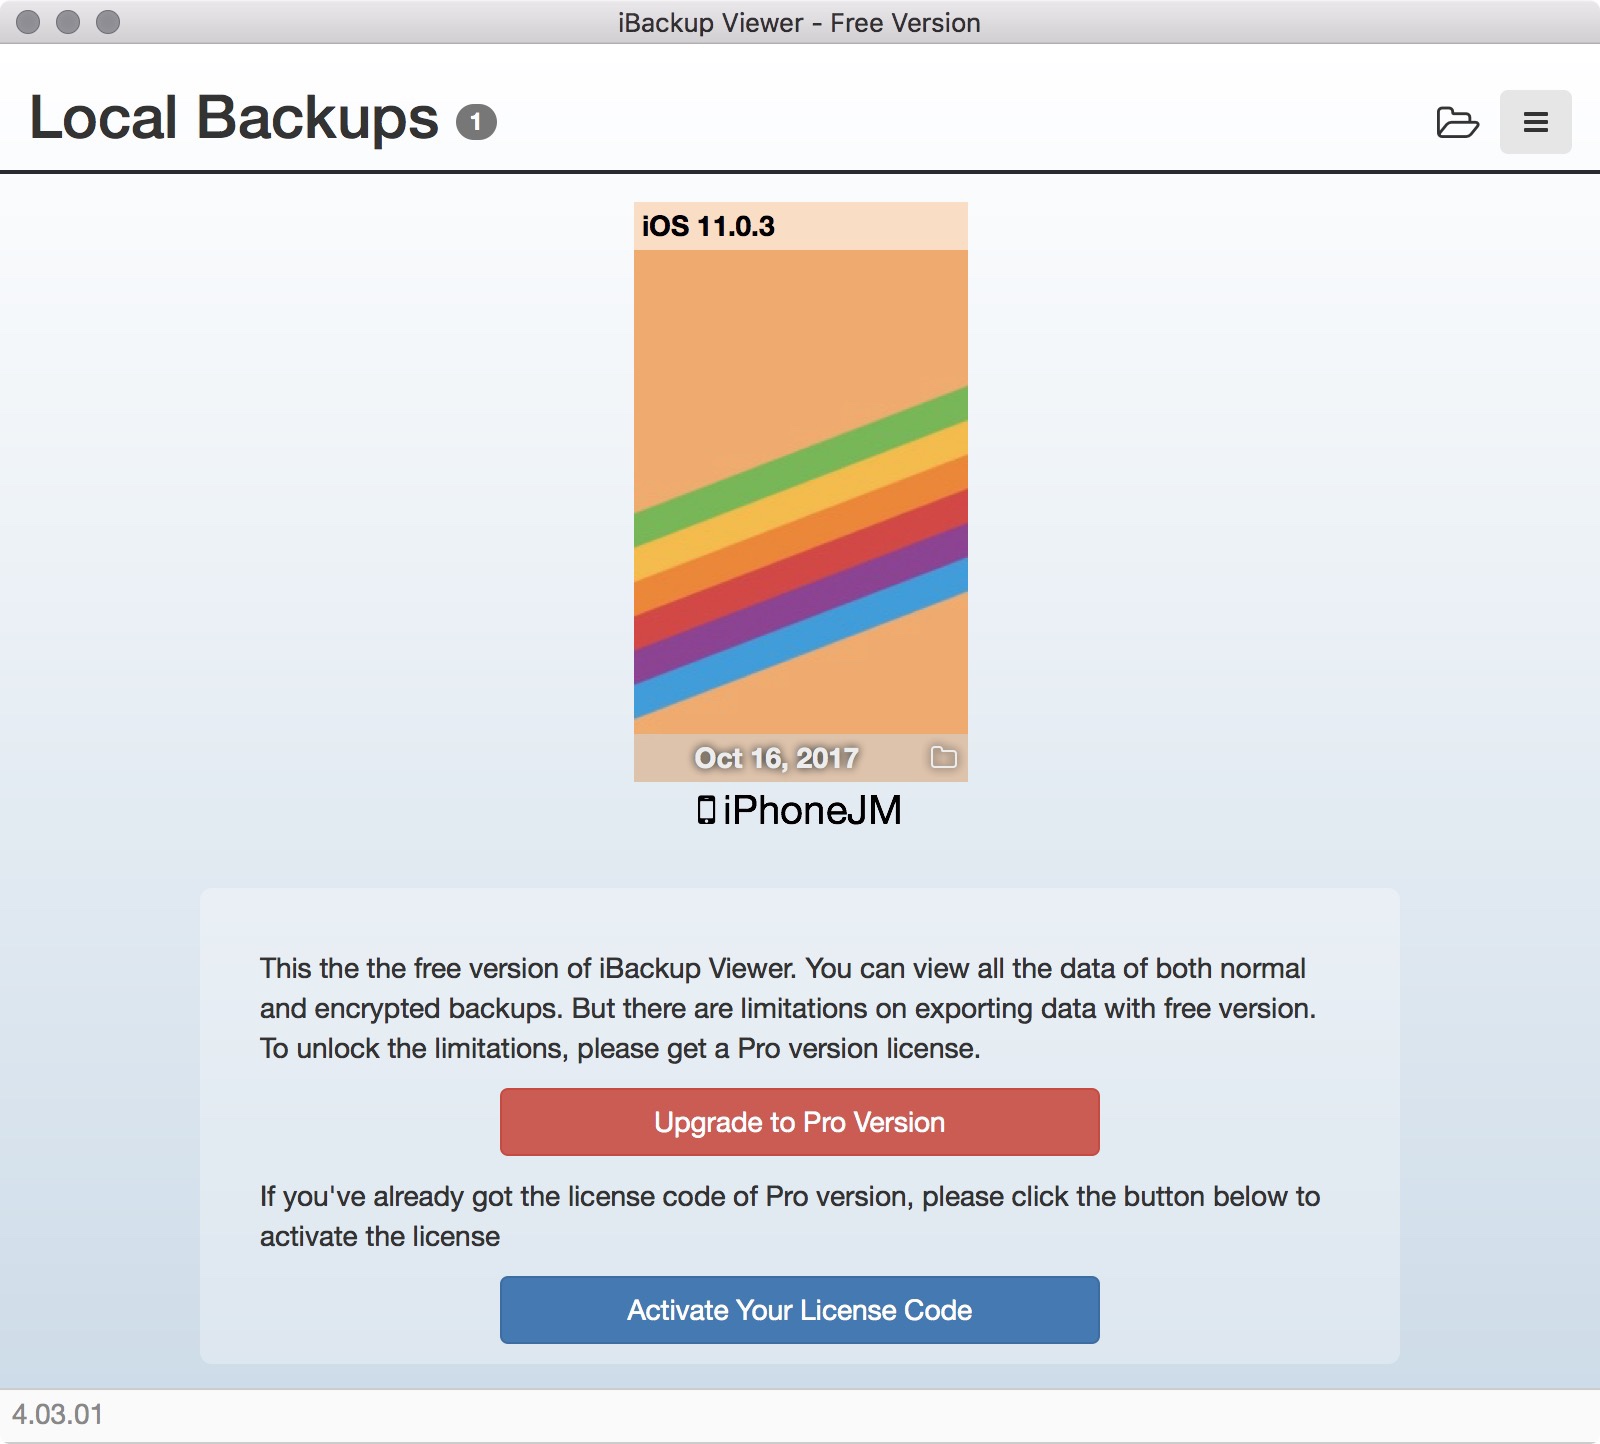This screenshot has width=1600, height=1444.
Task: Click the version number 4.03.01
Action: point(57,1415)
